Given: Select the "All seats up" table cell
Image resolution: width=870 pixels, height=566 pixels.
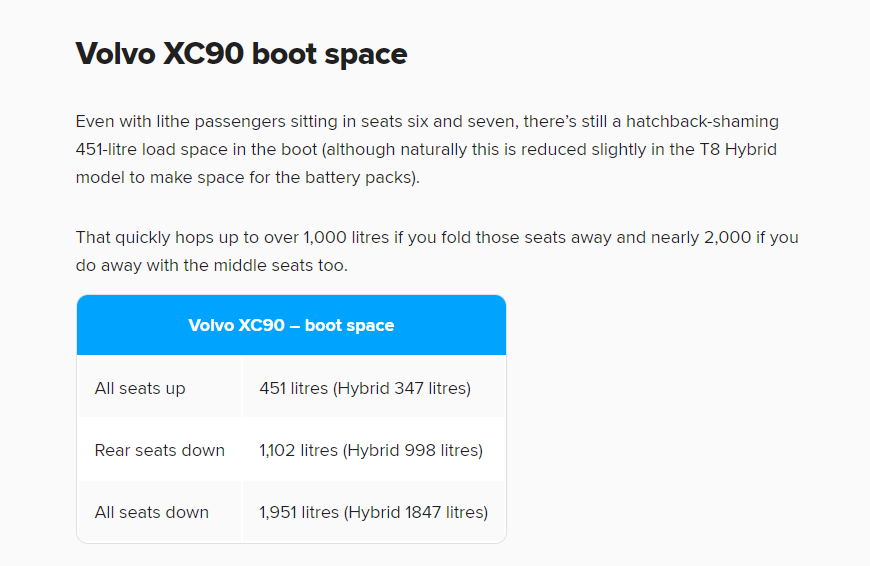Looking at the screenshot, I should 140,388.
